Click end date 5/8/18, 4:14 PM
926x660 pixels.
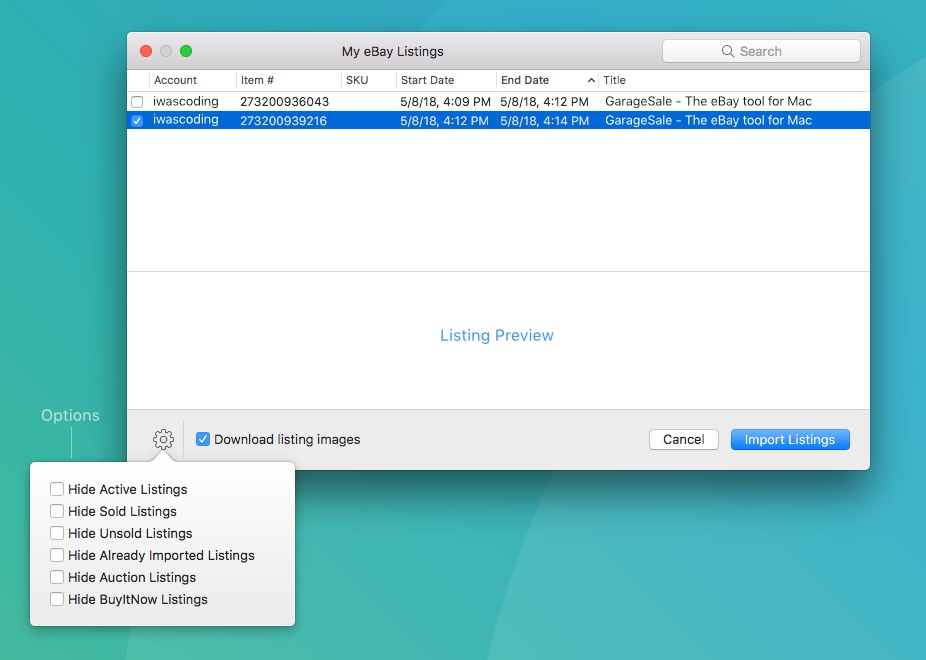click(544, 120)
